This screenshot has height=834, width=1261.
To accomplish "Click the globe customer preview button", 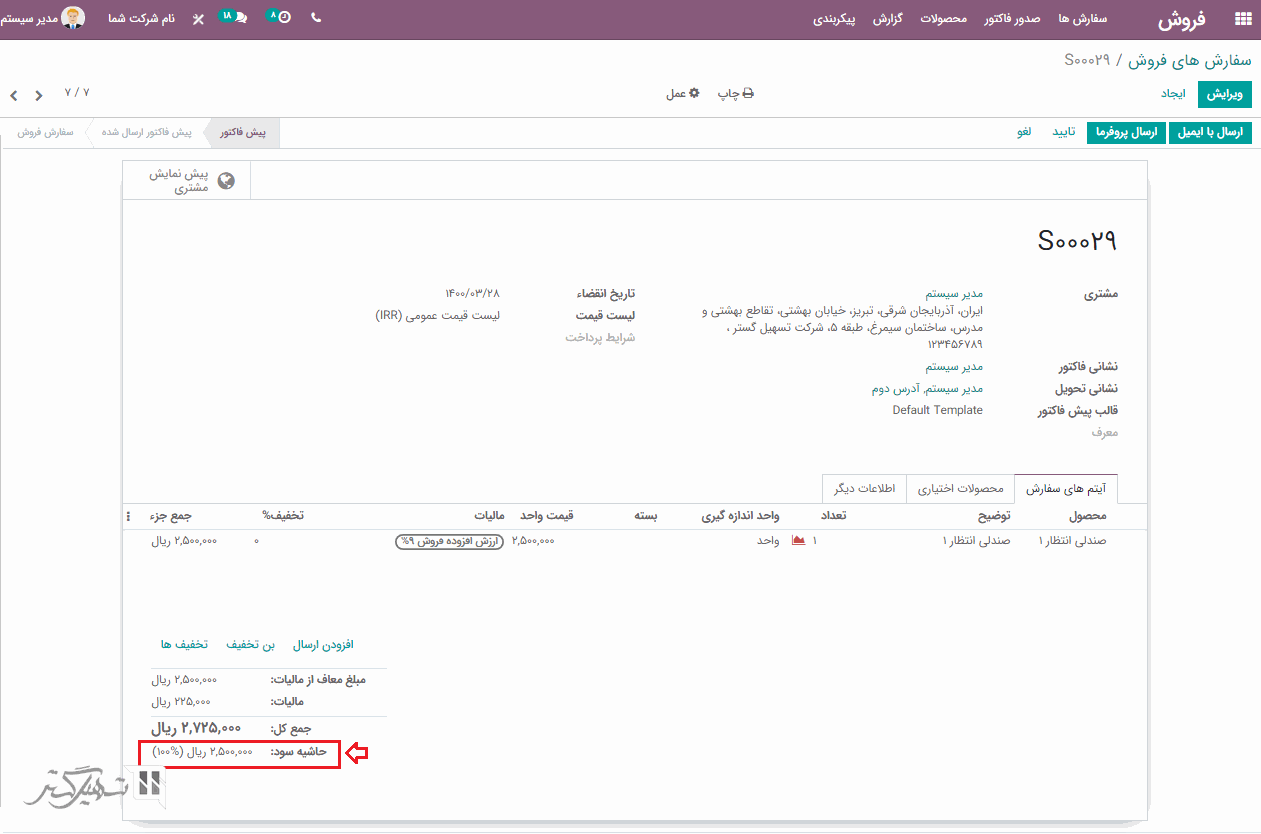I will click(226, 181).
